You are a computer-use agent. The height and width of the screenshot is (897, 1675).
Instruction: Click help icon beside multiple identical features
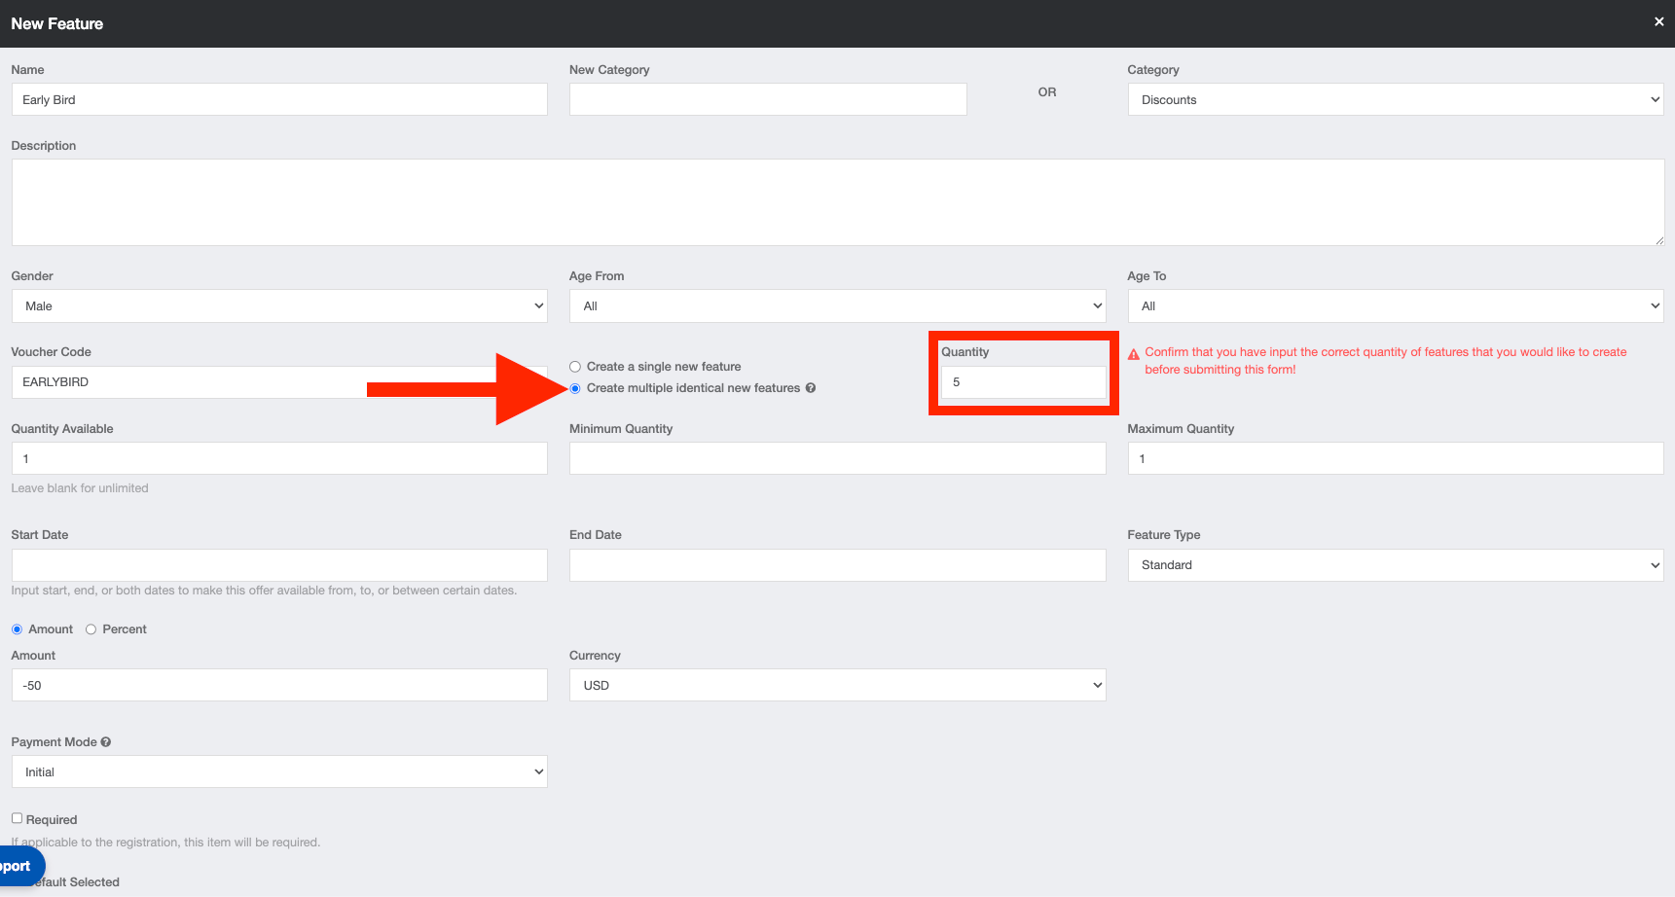click(810, 388)
